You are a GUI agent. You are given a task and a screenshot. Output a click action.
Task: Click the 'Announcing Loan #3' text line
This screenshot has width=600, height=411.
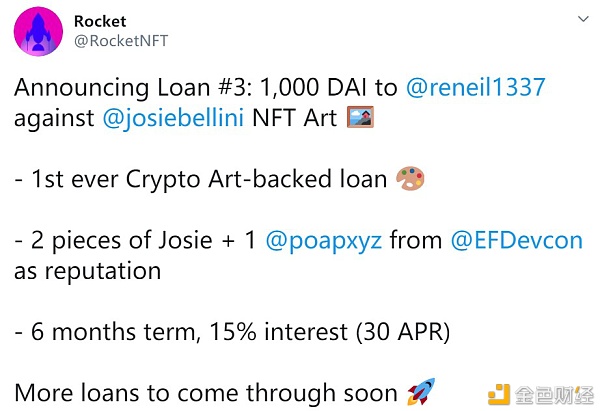click(x=133, y=88)
